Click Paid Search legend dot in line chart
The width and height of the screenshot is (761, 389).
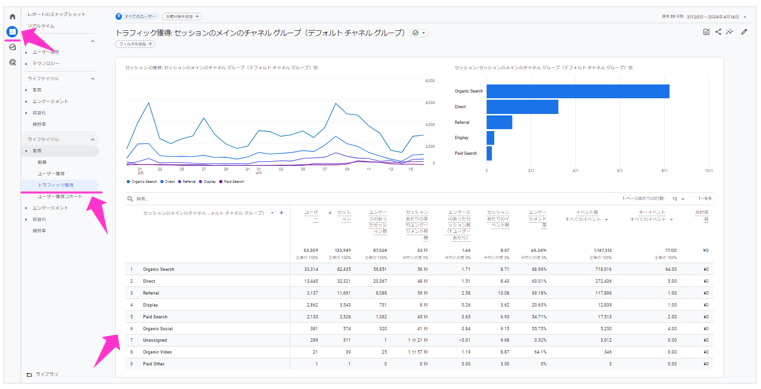point(221,181)
